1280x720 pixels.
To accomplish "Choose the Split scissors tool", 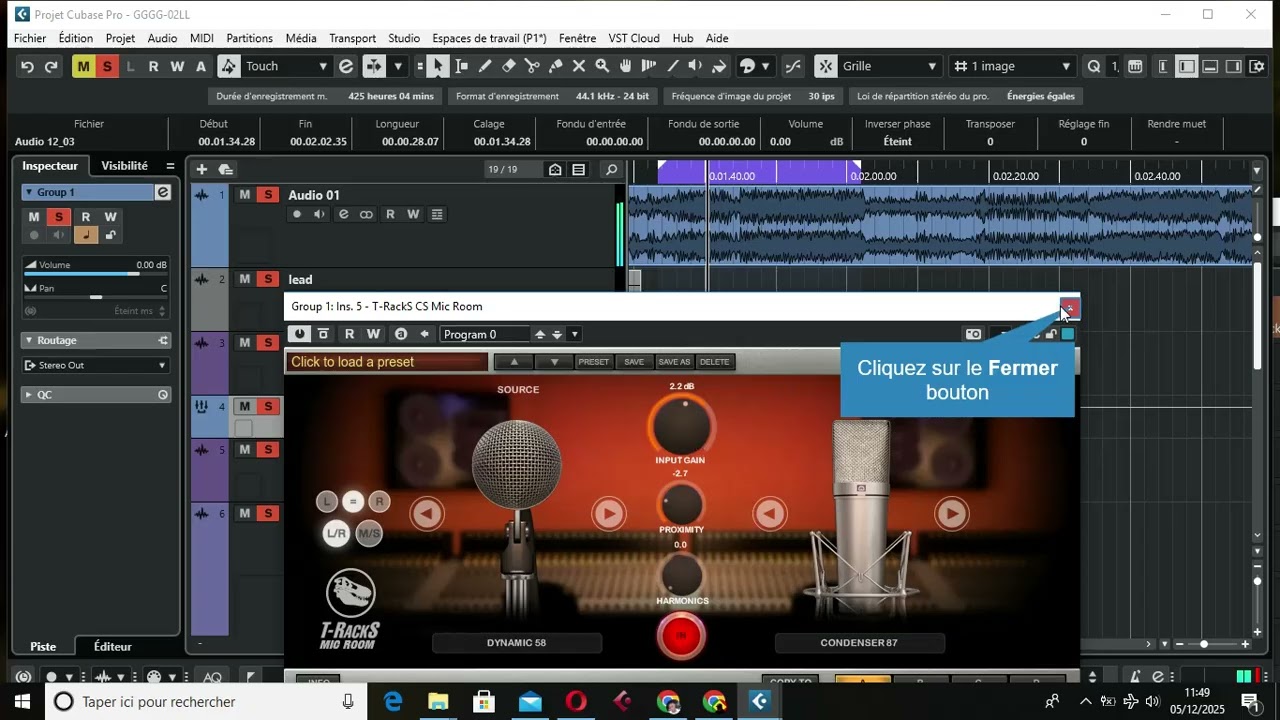I will coord(532,67).
